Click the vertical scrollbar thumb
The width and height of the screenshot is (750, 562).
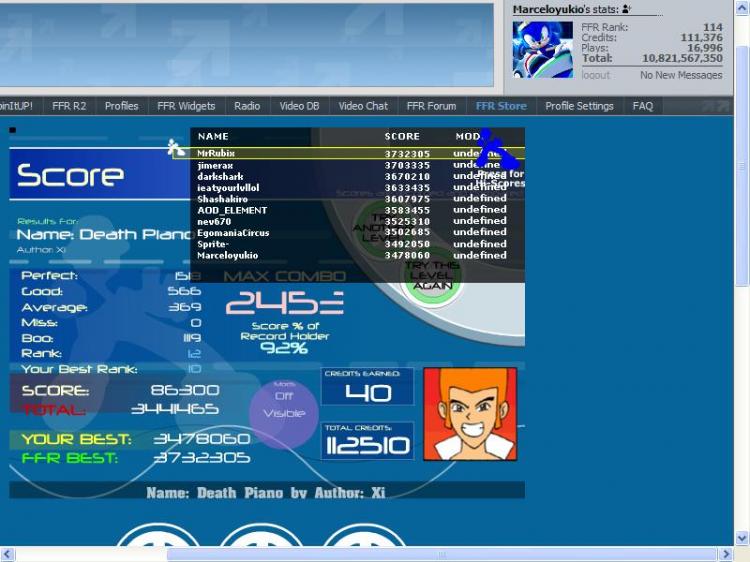point(742,165)
